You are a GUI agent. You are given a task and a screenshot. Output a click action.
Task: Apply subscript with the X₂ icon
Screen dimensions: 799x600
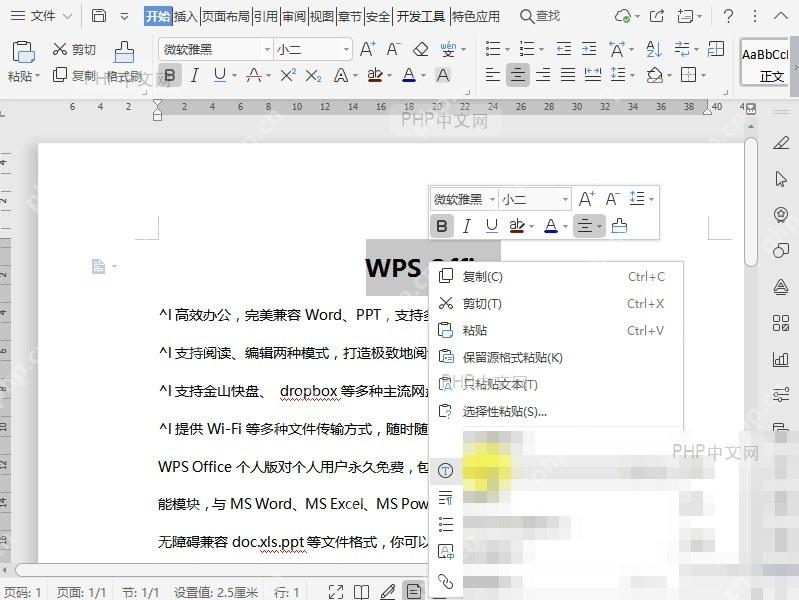313,76
